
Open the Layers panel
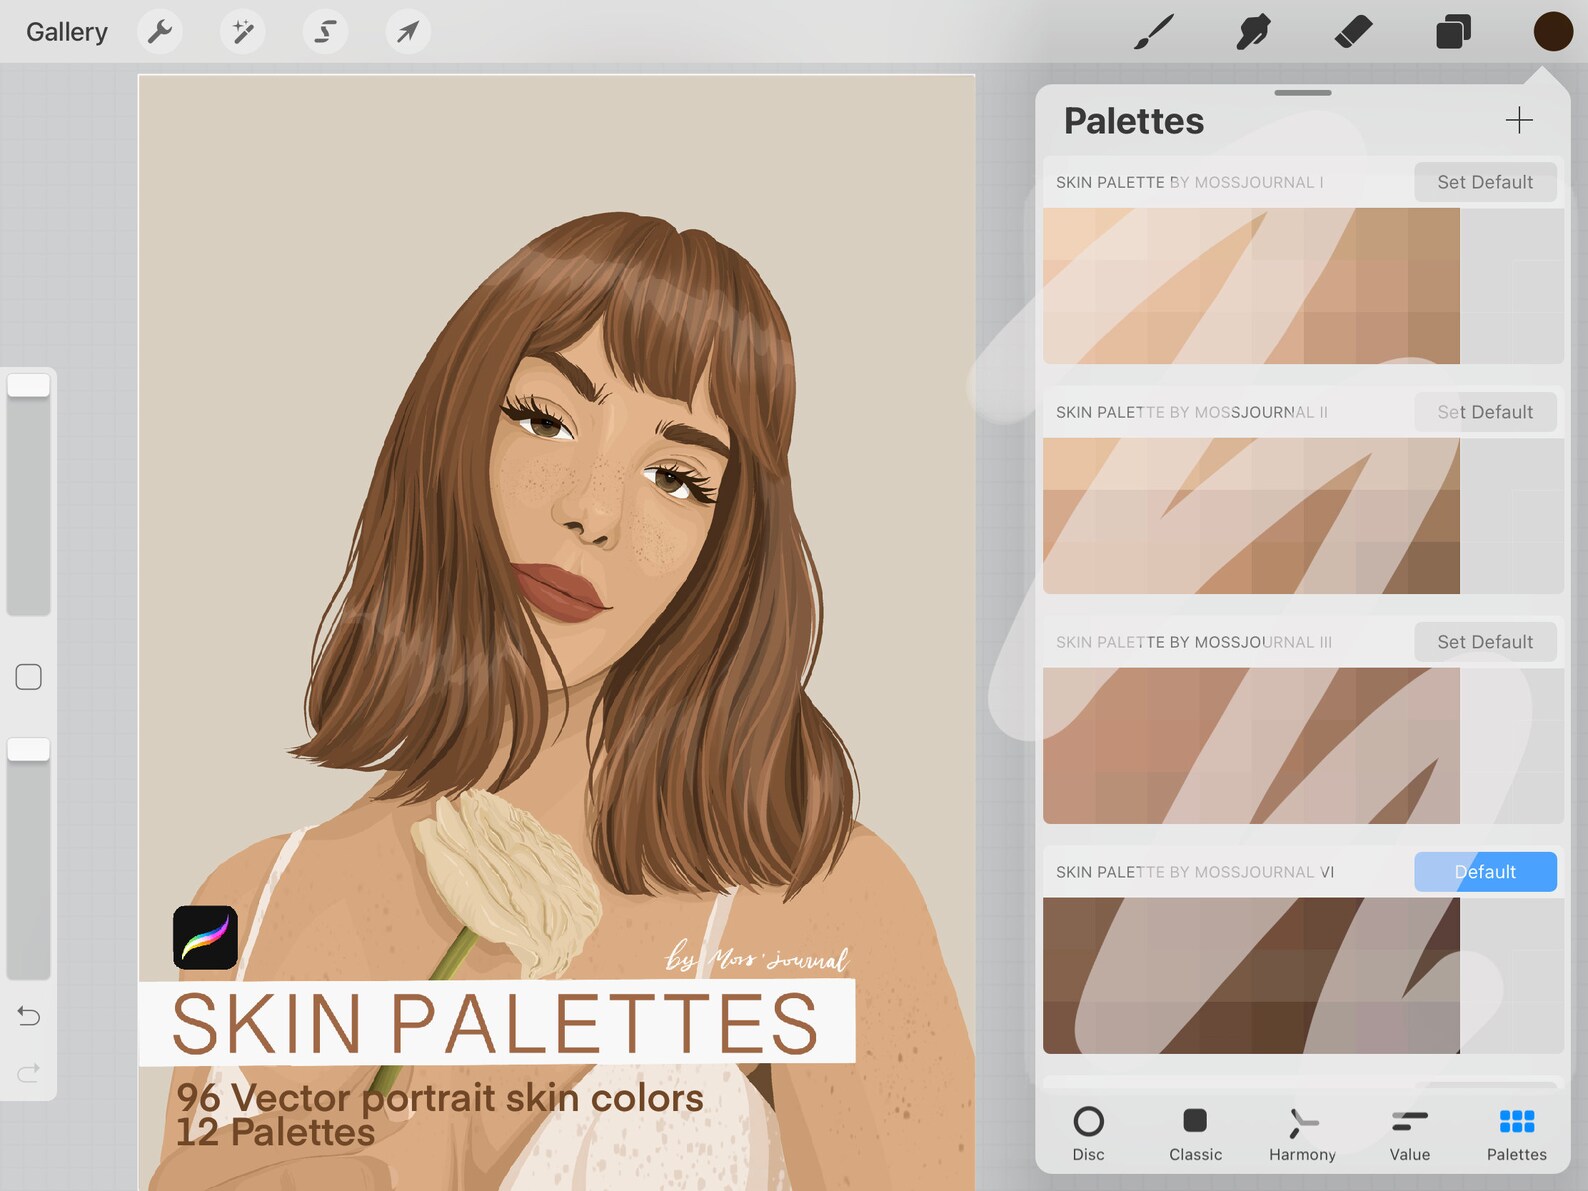pyautogui.click(x=1453, y=32)
